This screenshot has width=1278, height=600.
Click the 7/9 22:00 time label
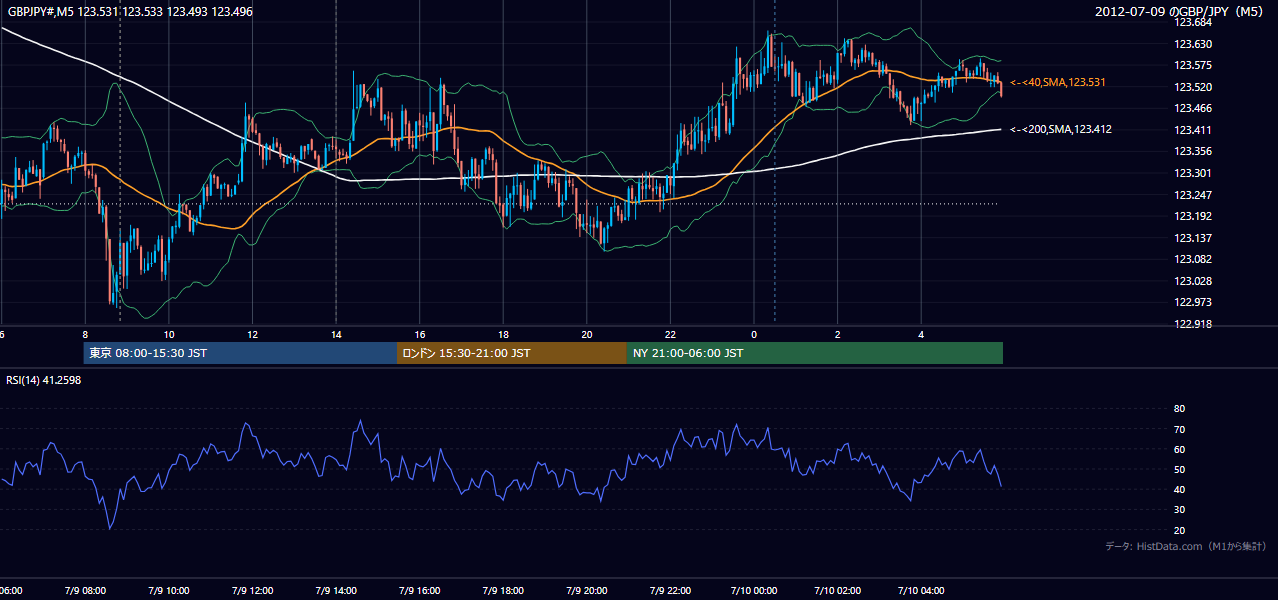coord(669,590)
